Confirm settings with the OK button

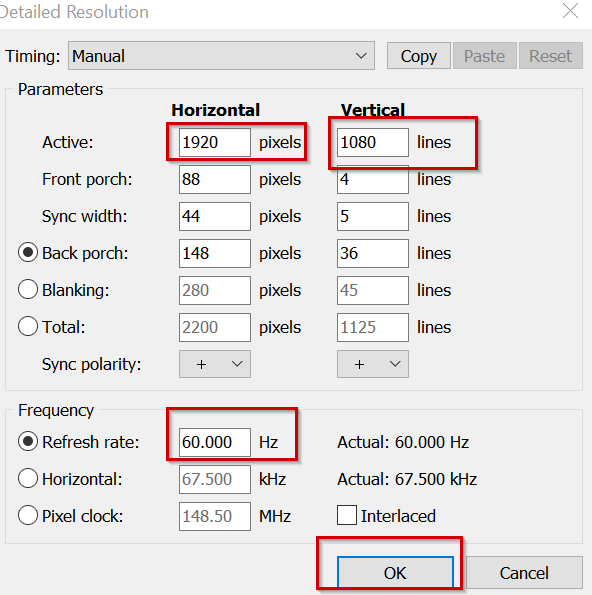[395, 573]
